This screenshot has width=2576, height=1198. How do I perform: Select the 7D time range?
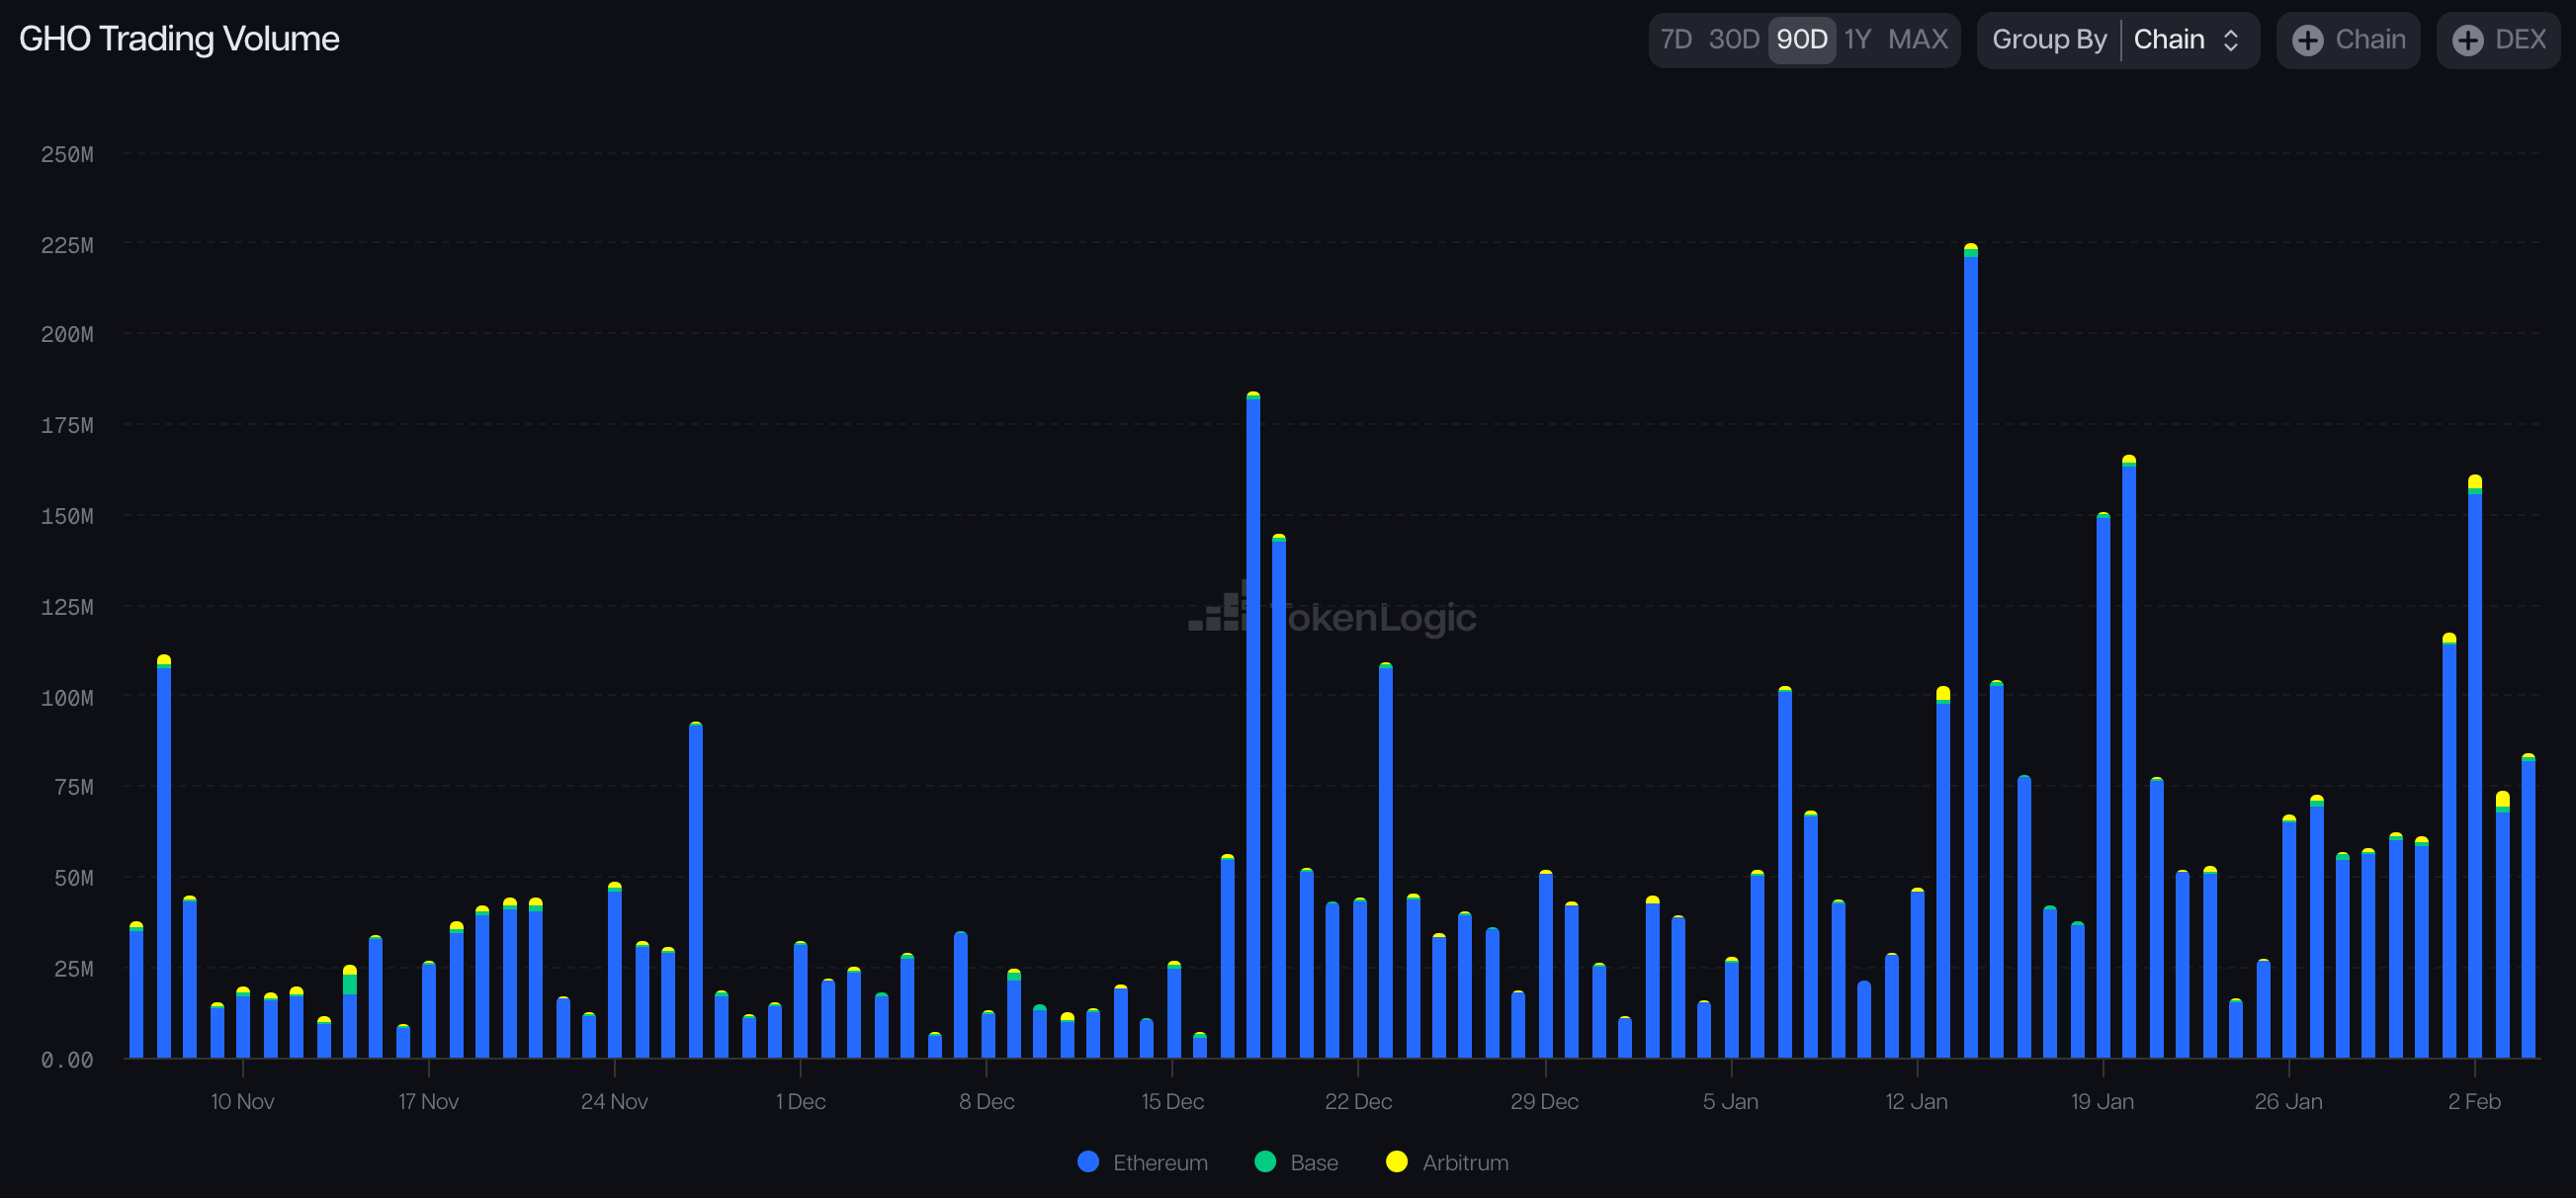tap(1675, 40)
